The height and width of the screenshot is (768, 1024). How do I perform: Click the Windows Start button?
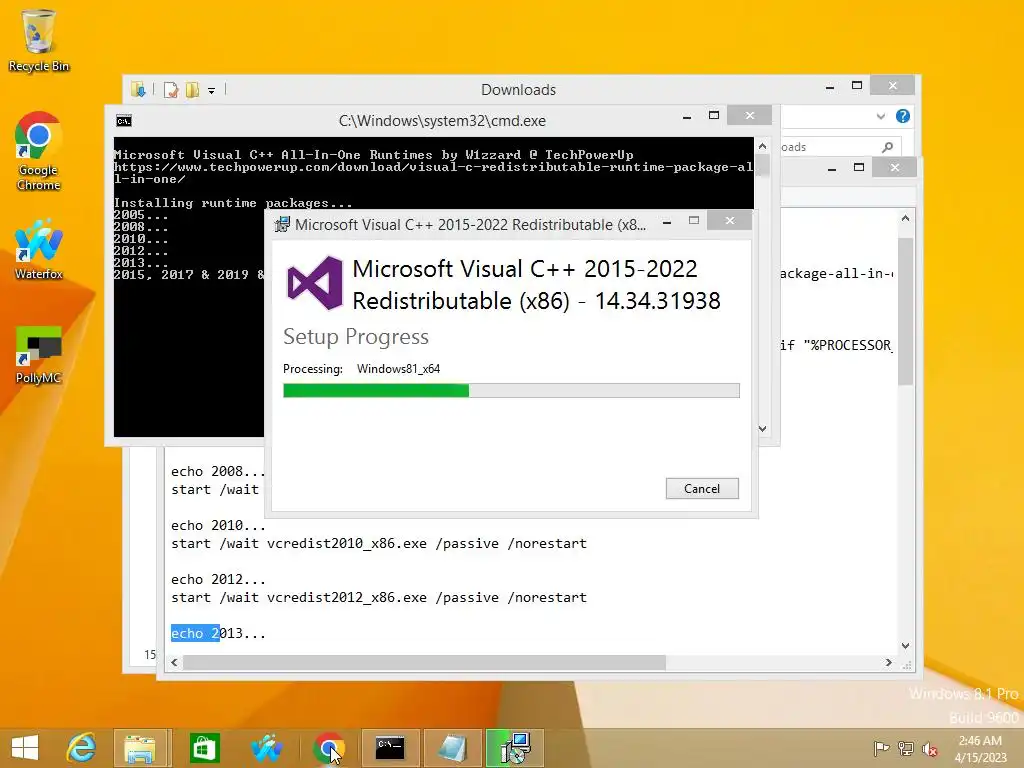25,748
